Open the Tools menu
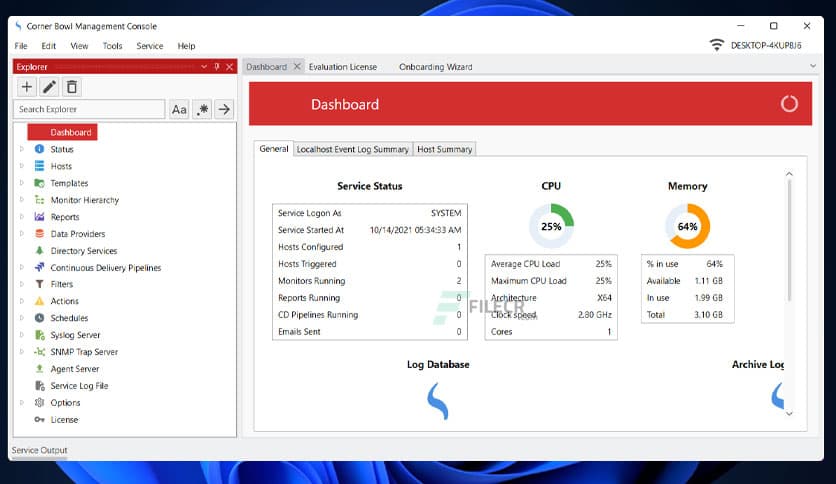The height and width of the screenshot is (484, 836). click(112, 46)
